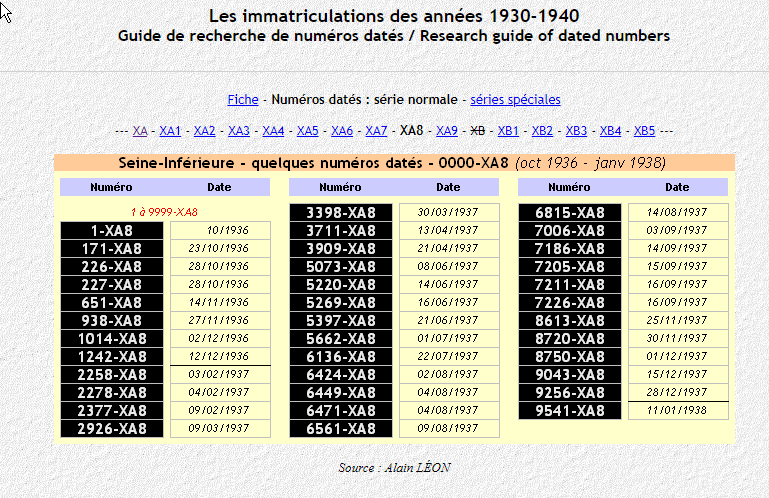Click the date 09/03/1937
This screenshot has width=769, height=498.
click(219, 428)
